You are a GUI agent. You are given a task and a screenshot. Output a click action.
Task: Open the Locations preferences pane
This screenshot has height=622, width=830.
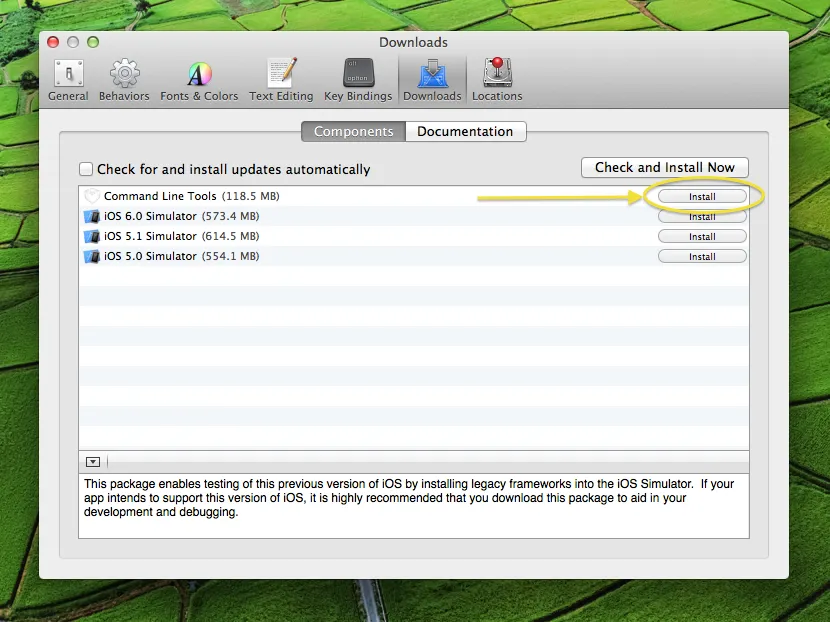point(497,78)
